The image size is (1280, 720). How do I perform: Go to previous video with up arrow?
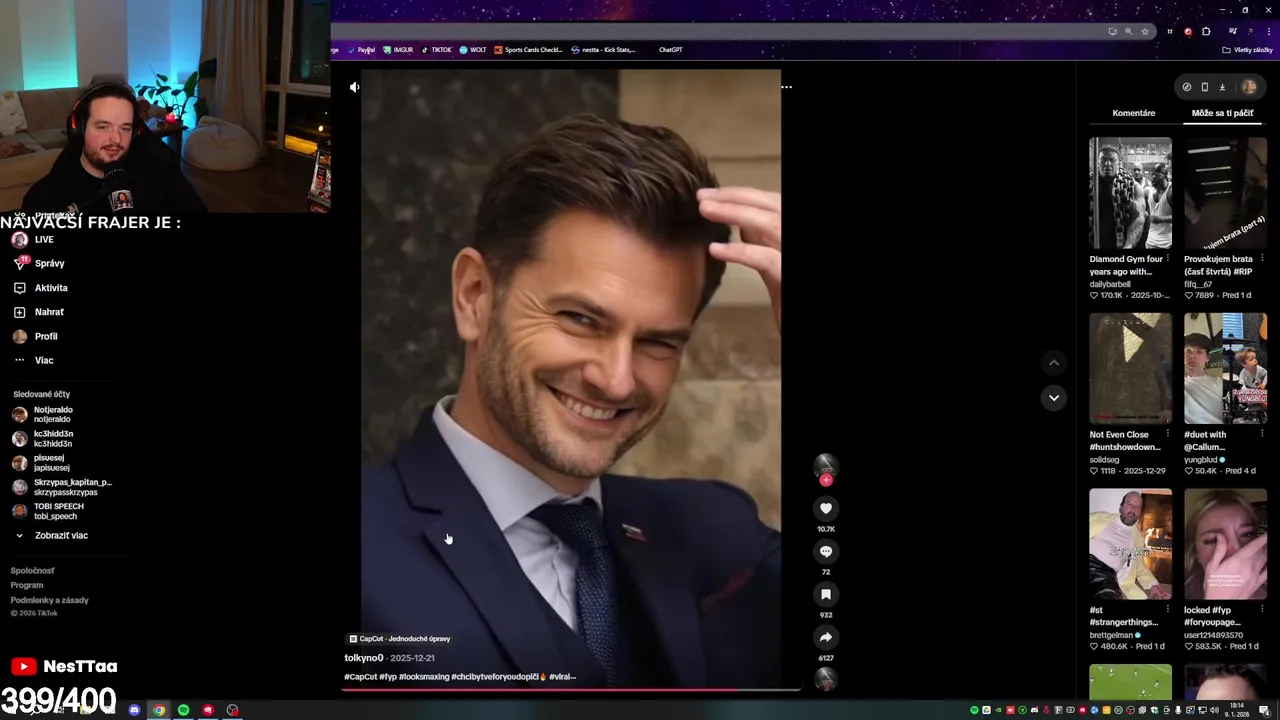[1053, 362]
